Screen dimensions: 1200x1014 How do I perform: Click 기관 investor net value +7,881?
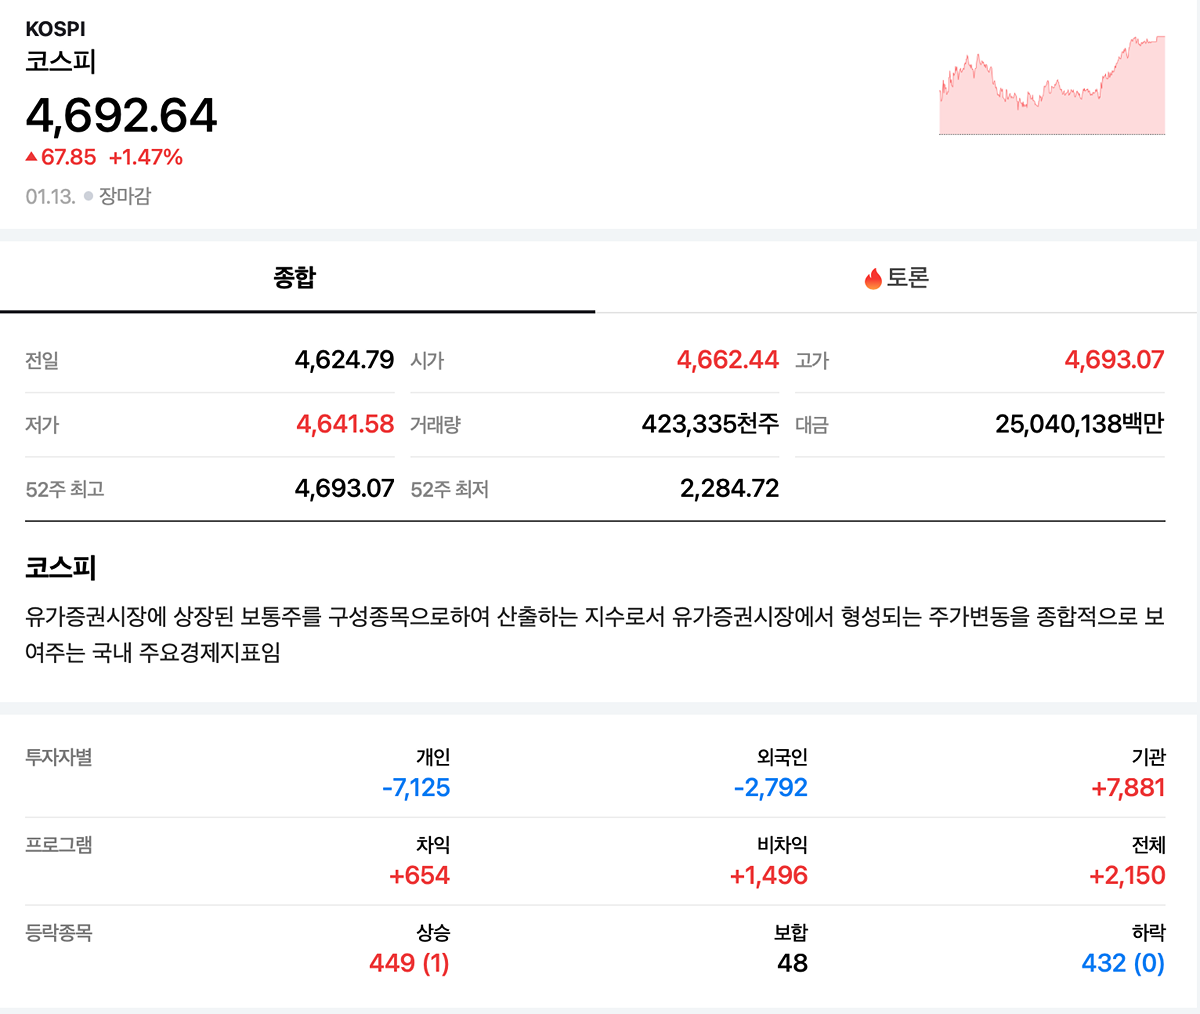tap(1128, 788)
